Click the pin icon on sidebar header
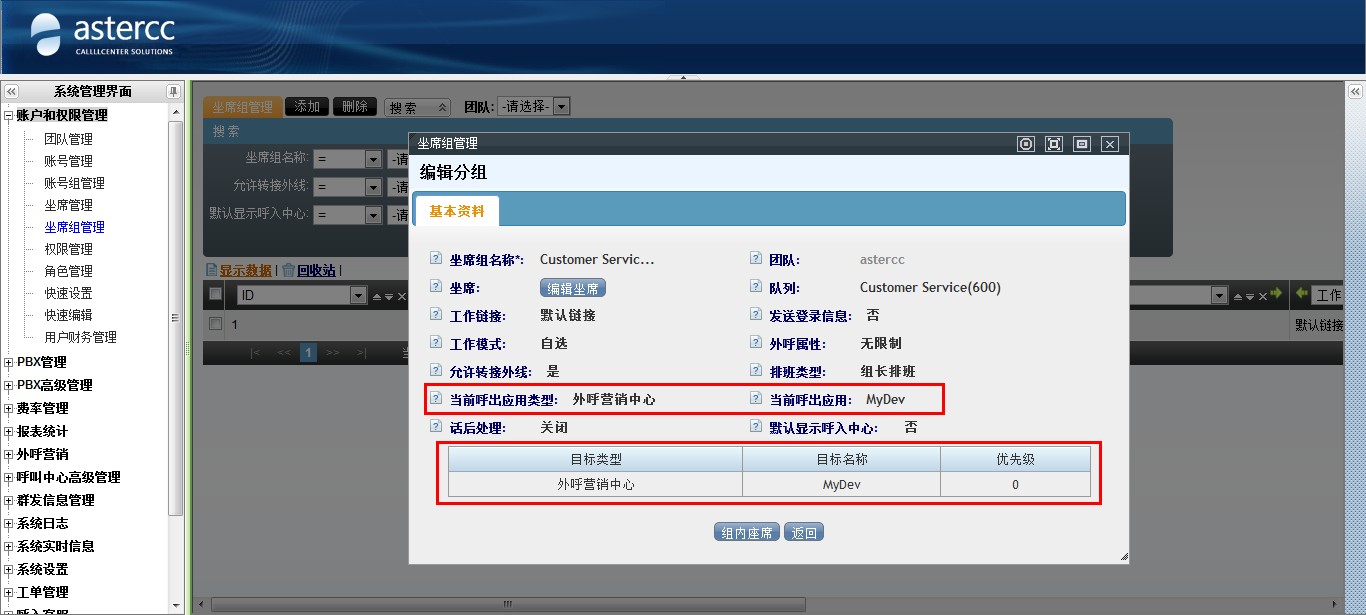The image size is (1366, 615). click(x=173, y=91)
